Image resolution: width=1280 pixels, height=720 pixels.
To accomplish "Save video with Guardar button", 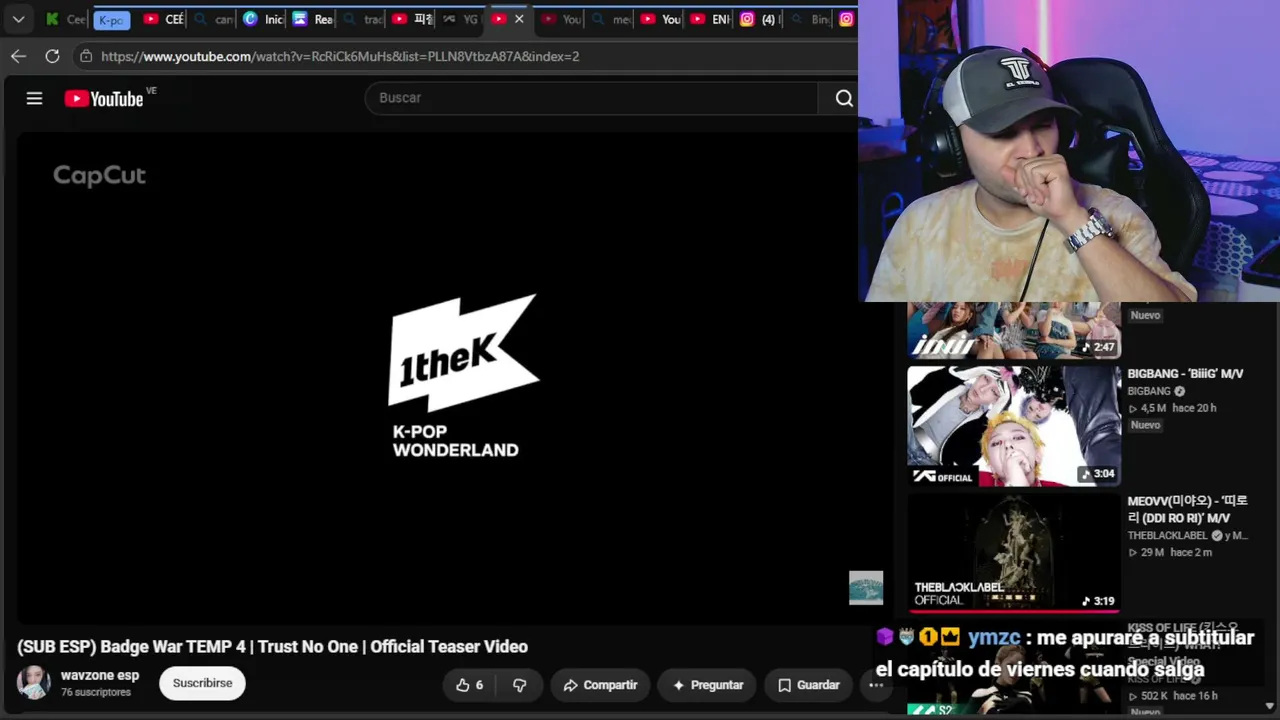I will [808, 685].
